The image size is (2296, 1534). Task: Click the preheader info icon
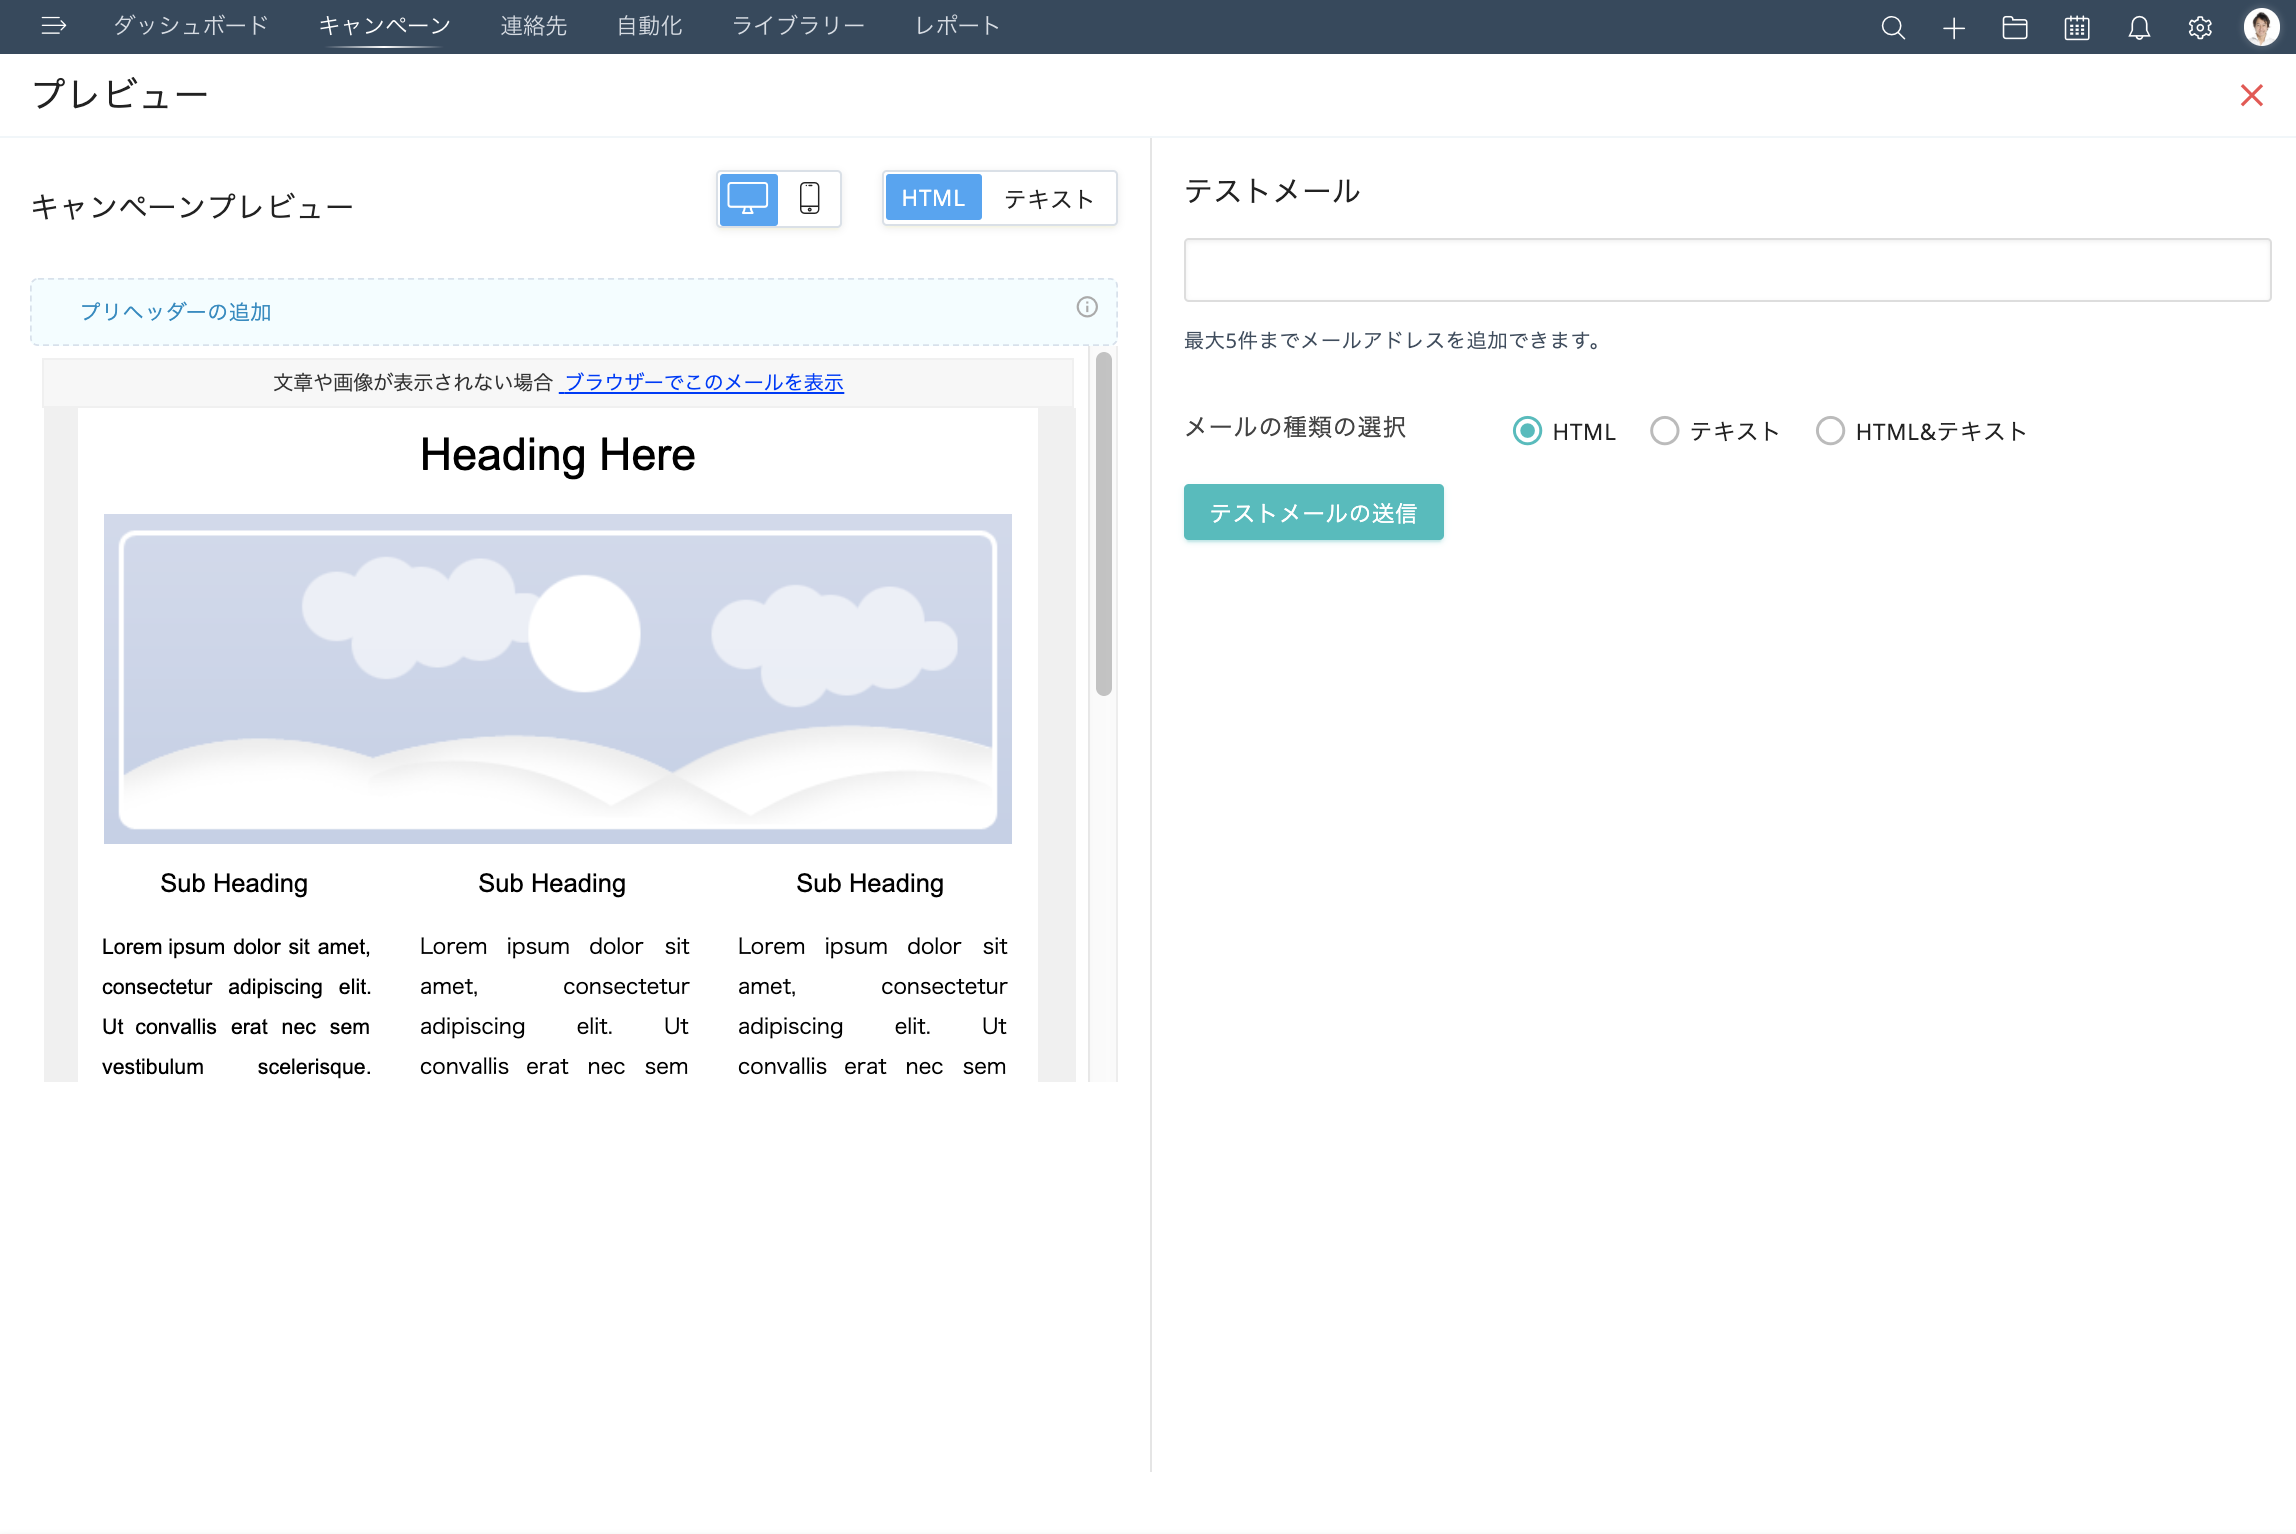[1086, 307]
